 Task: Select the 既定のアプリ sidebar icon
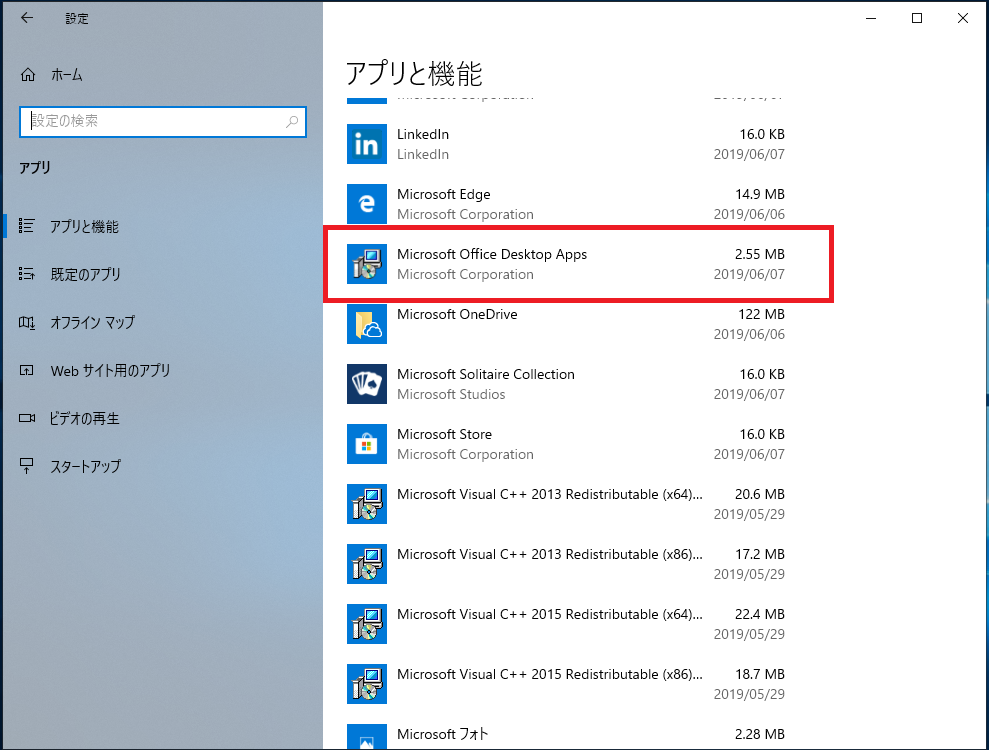[26, 274]
